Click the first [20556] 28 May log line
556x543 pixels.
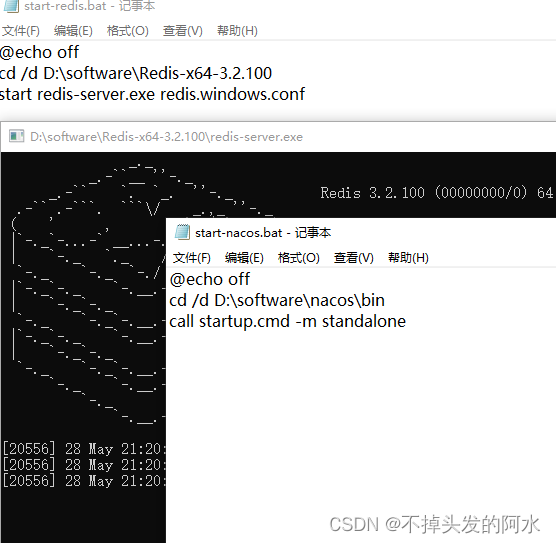(84, 449)
